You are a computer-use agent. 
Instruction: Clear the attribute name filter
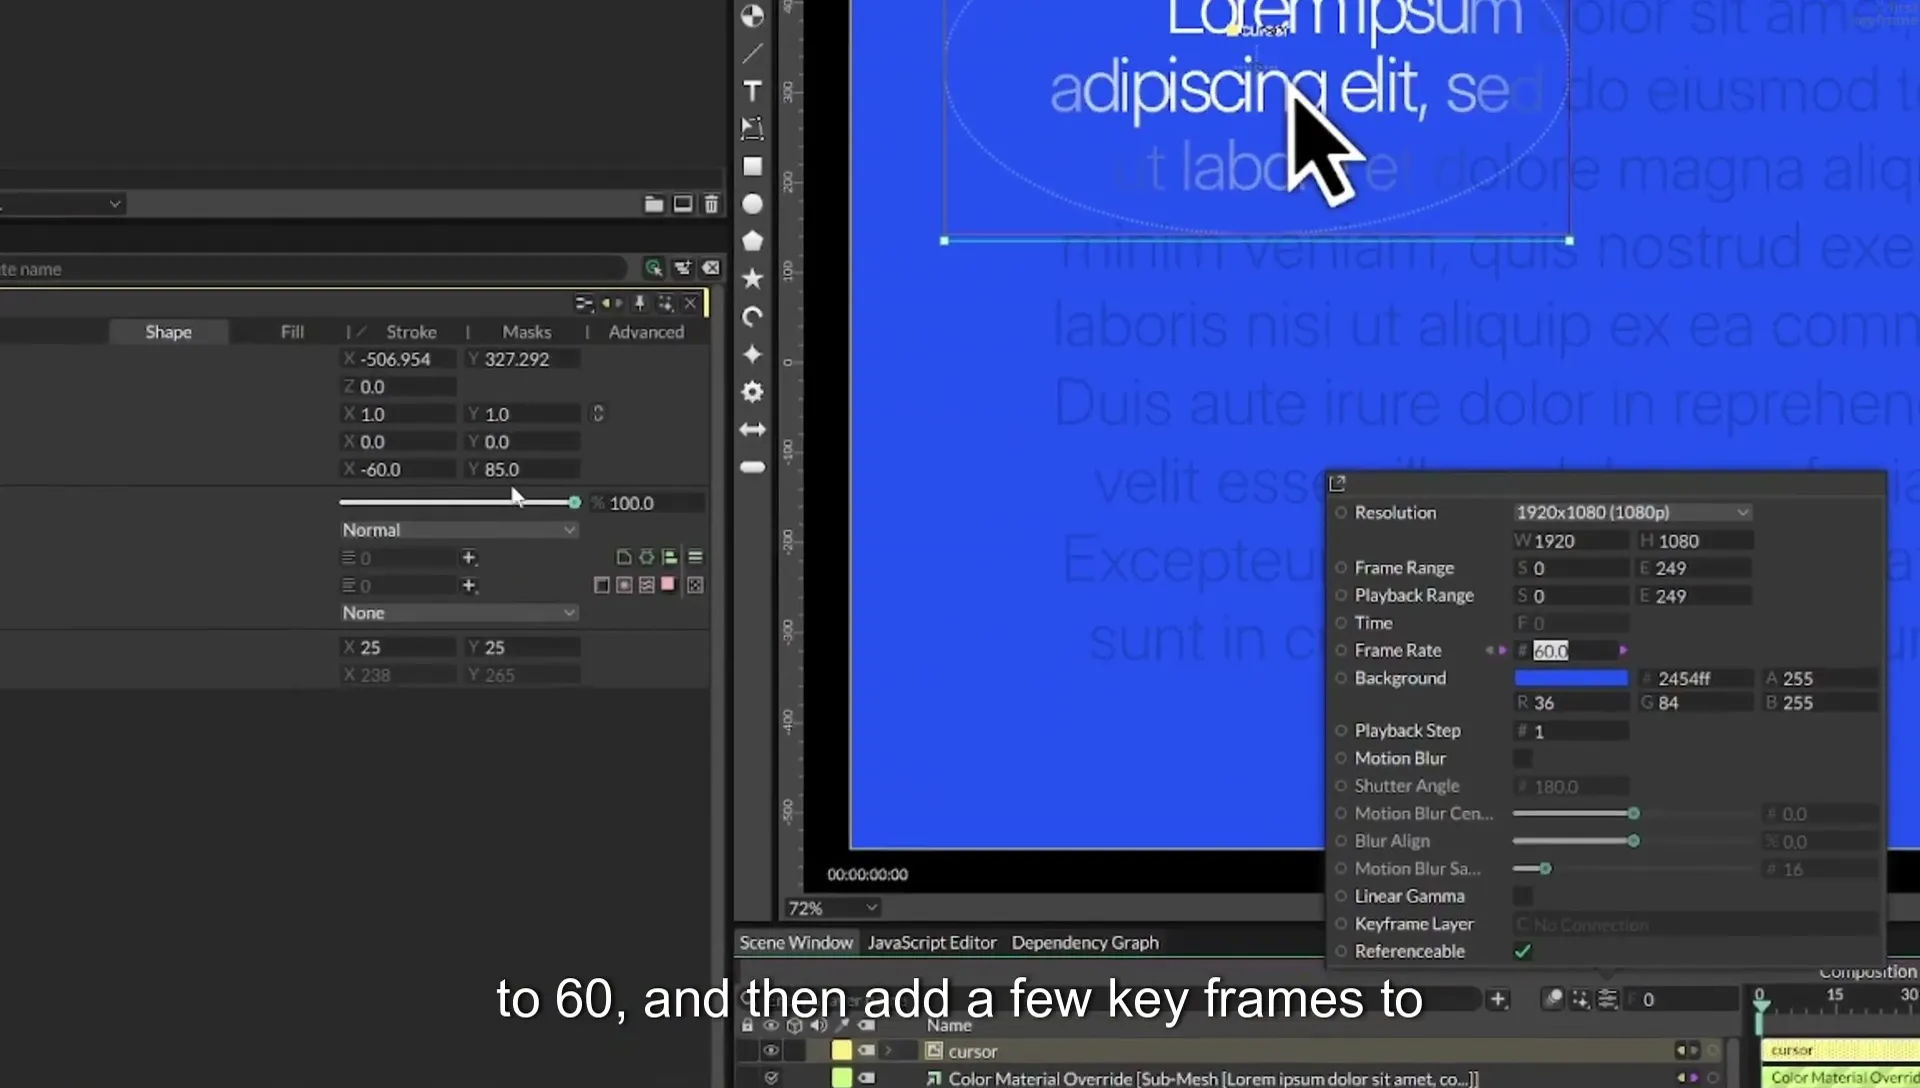coord(711,268)
